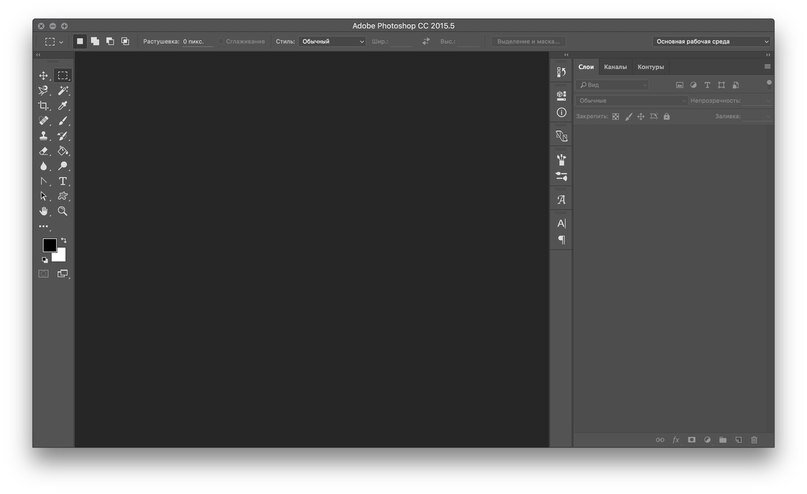This screenshot has width=807, height=494.
Task: Open the background color picker (white swatch)
Action: 61,256
